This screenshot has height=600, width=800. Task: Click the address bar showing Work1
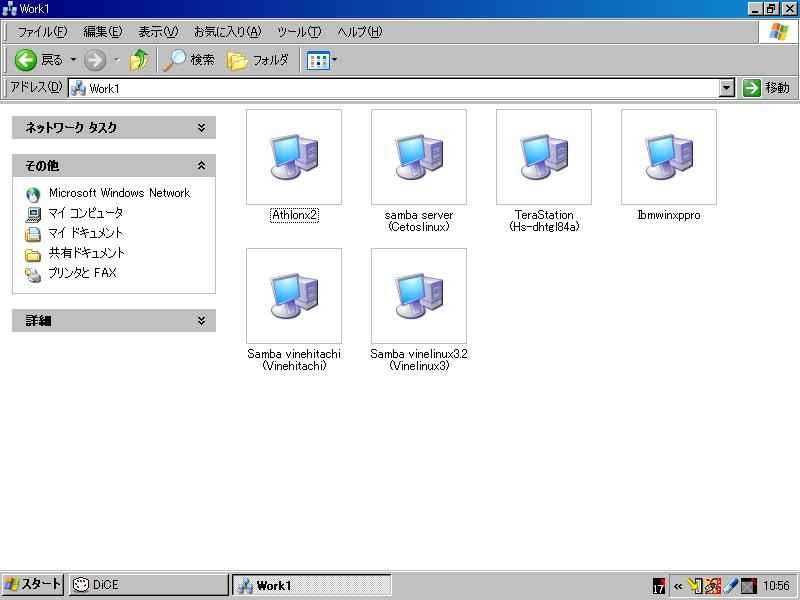click(393, 88)
